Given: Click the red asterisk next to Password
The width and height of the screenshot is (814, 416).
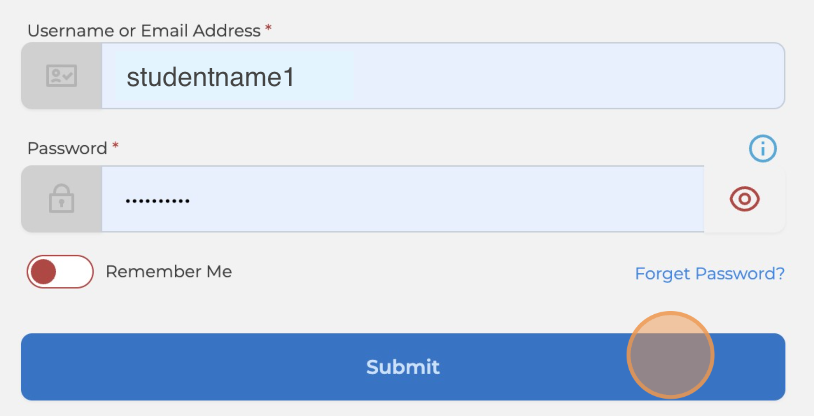Looking at the screenshot, I should coord(115,147).
